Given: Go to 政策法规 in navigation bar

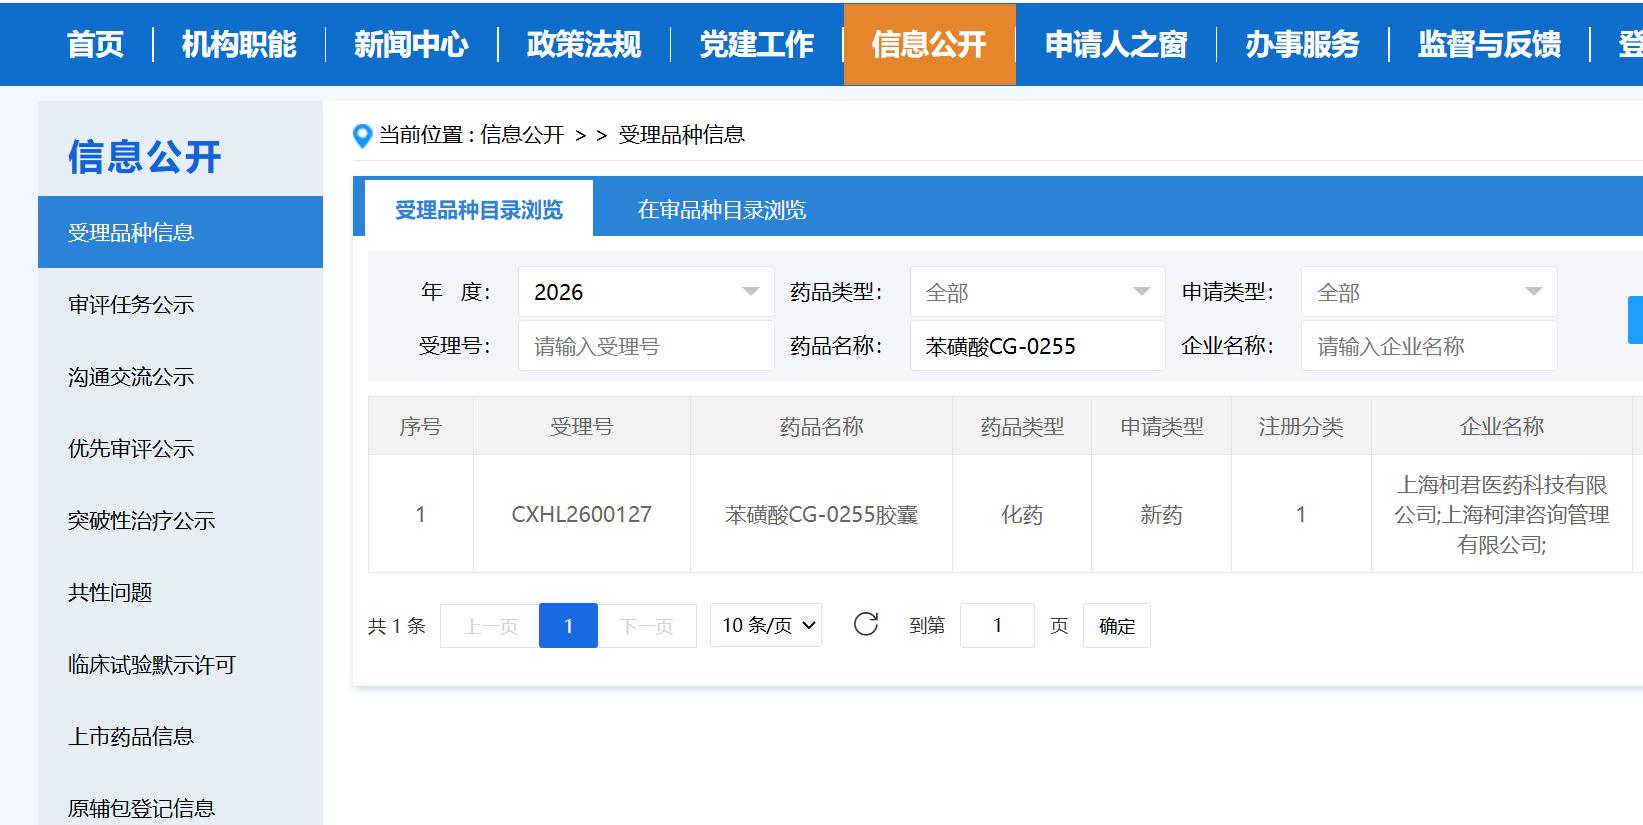Looking at the screenshot, I should tap(584, 45).
